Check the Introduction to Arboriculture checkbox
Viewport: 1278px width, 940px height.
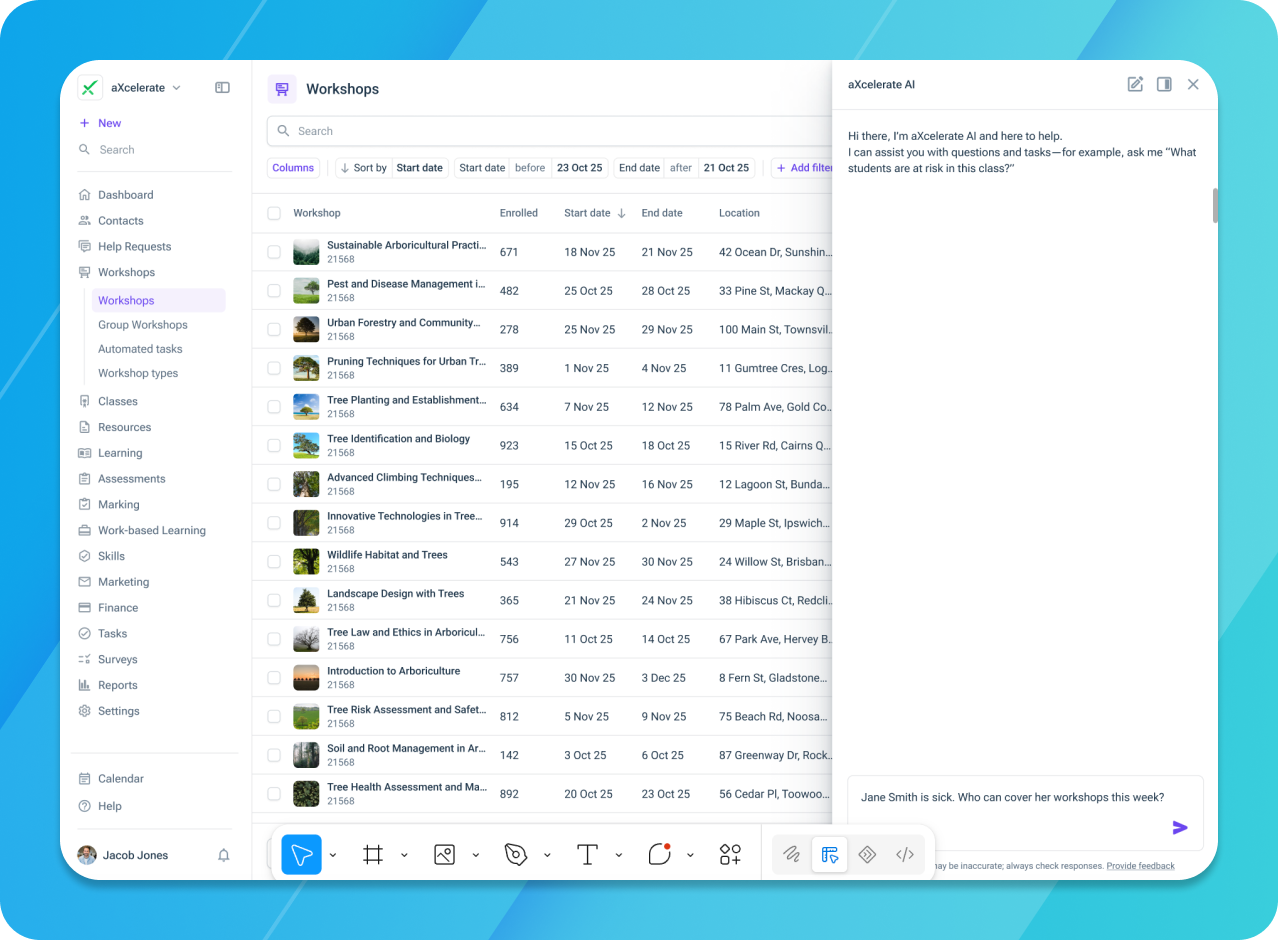[x=274, y=678]
